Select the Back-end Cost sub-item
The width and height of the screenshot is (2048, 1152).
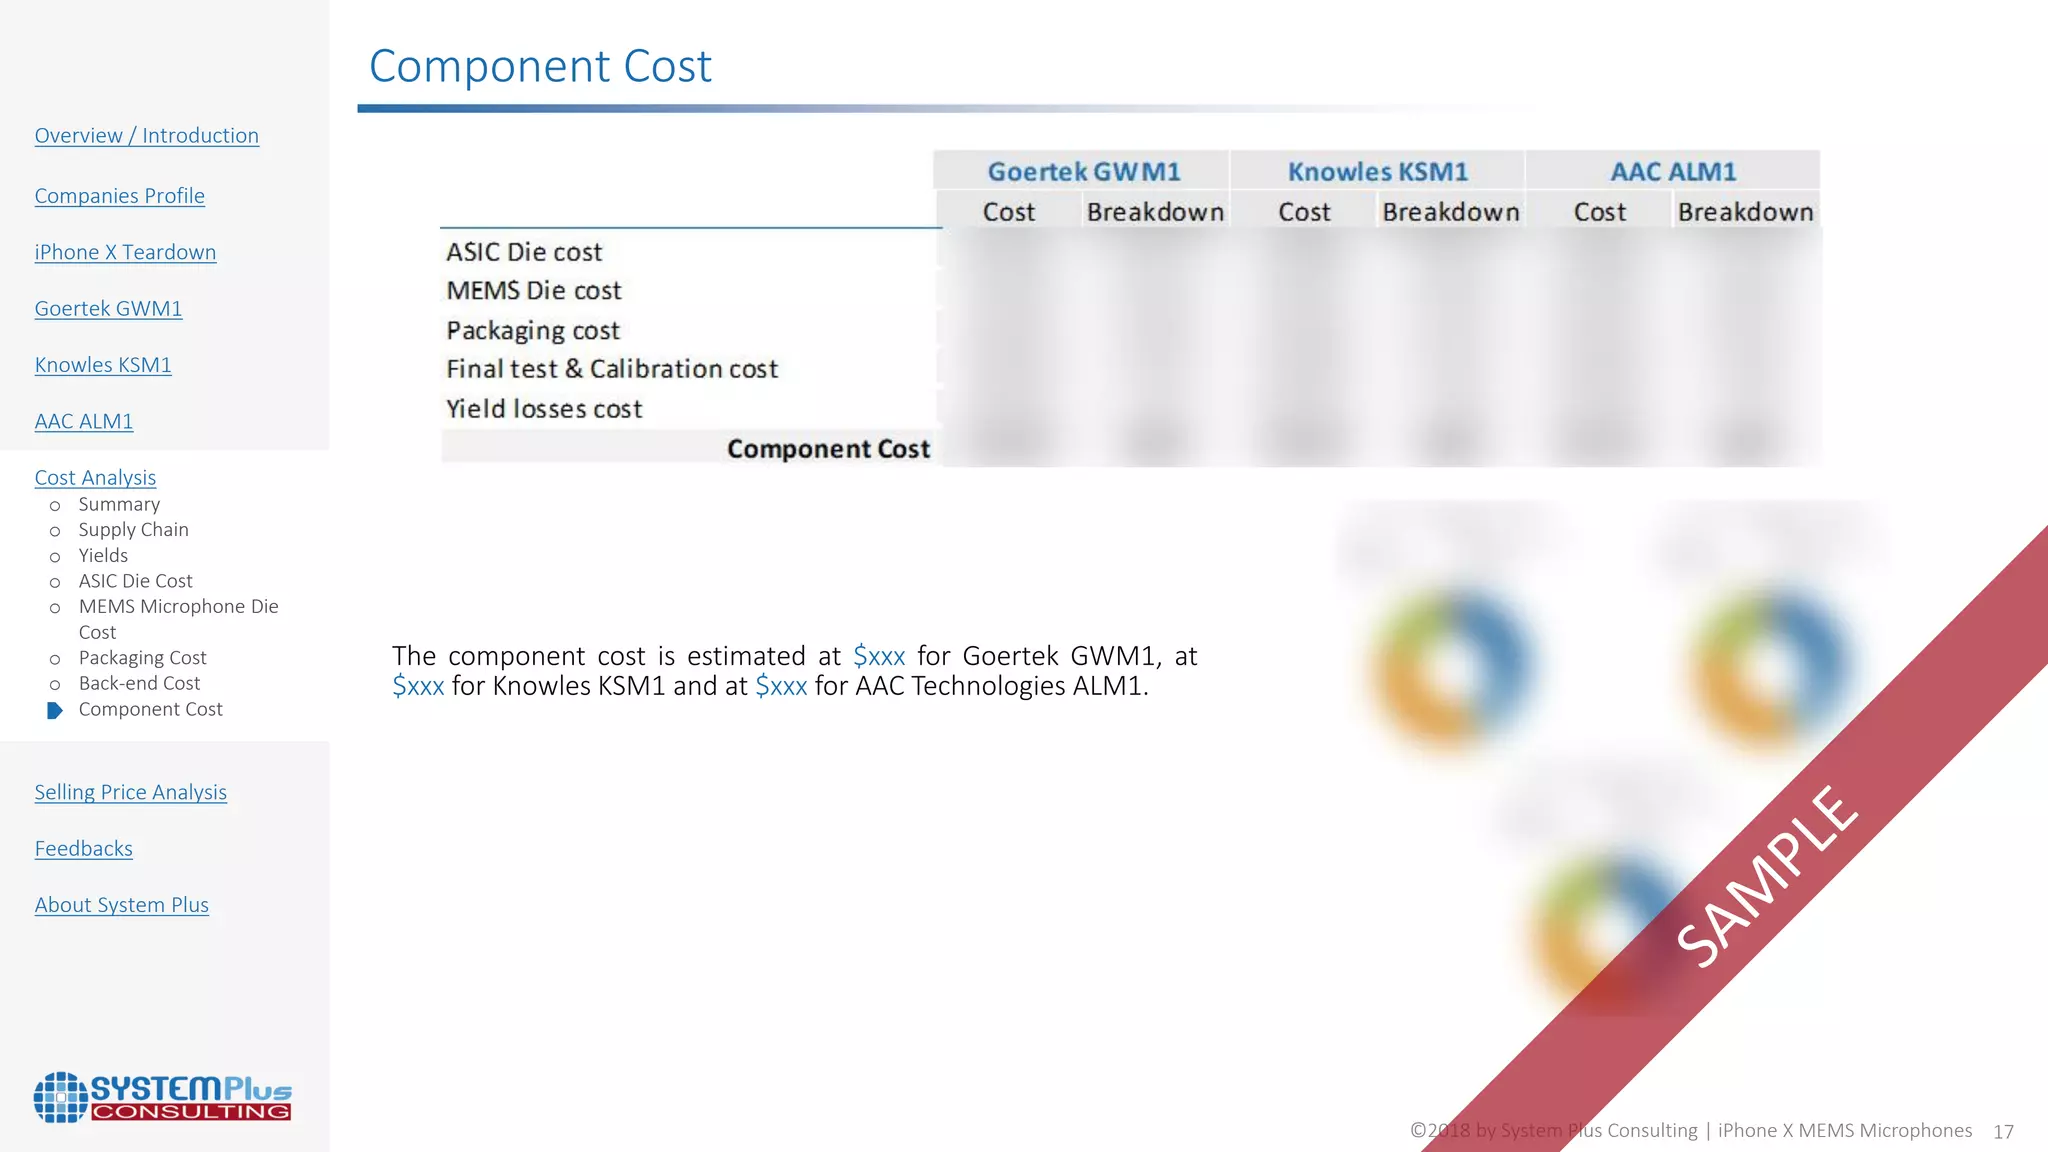(139, 683)
